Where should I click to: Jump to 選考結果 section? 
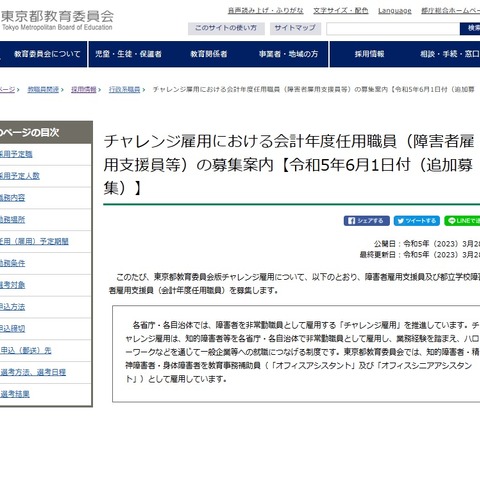(15, 394)
